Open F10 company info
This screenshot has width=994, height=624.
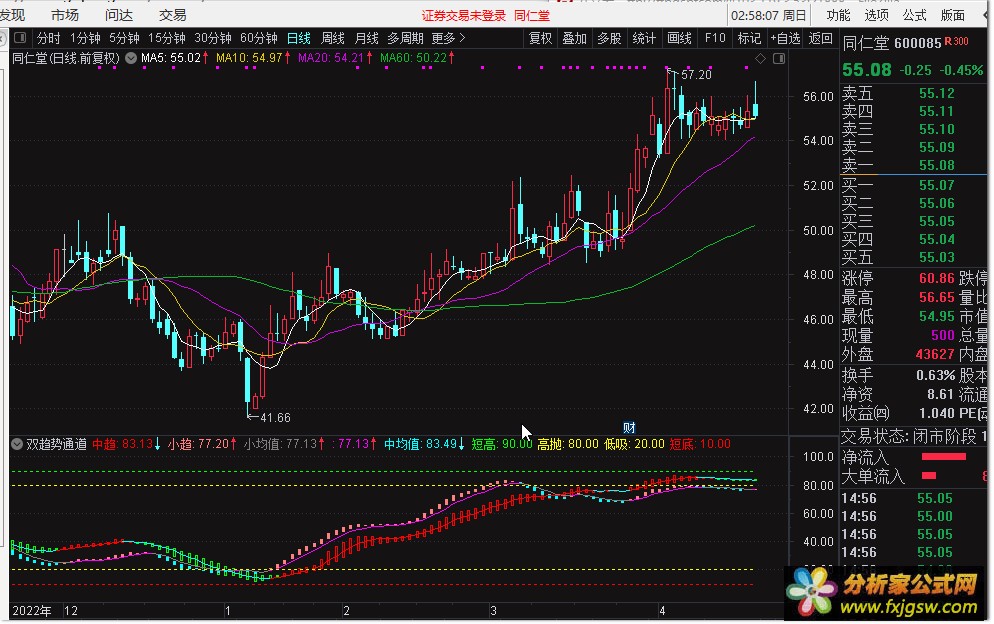point(715,38)
